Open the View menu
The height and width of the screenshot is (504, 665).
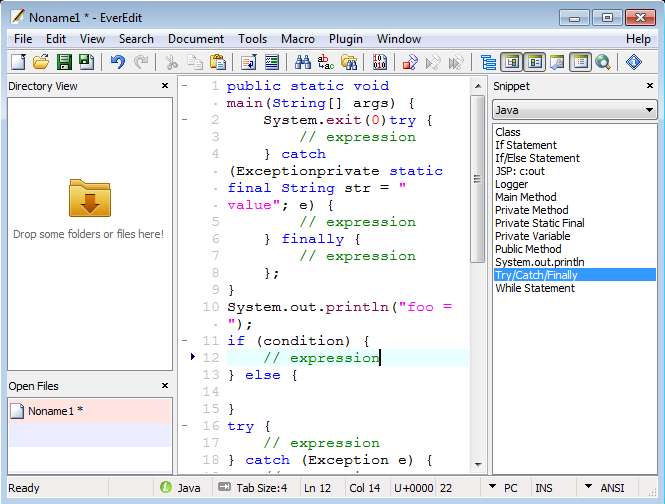click(92, 39)
